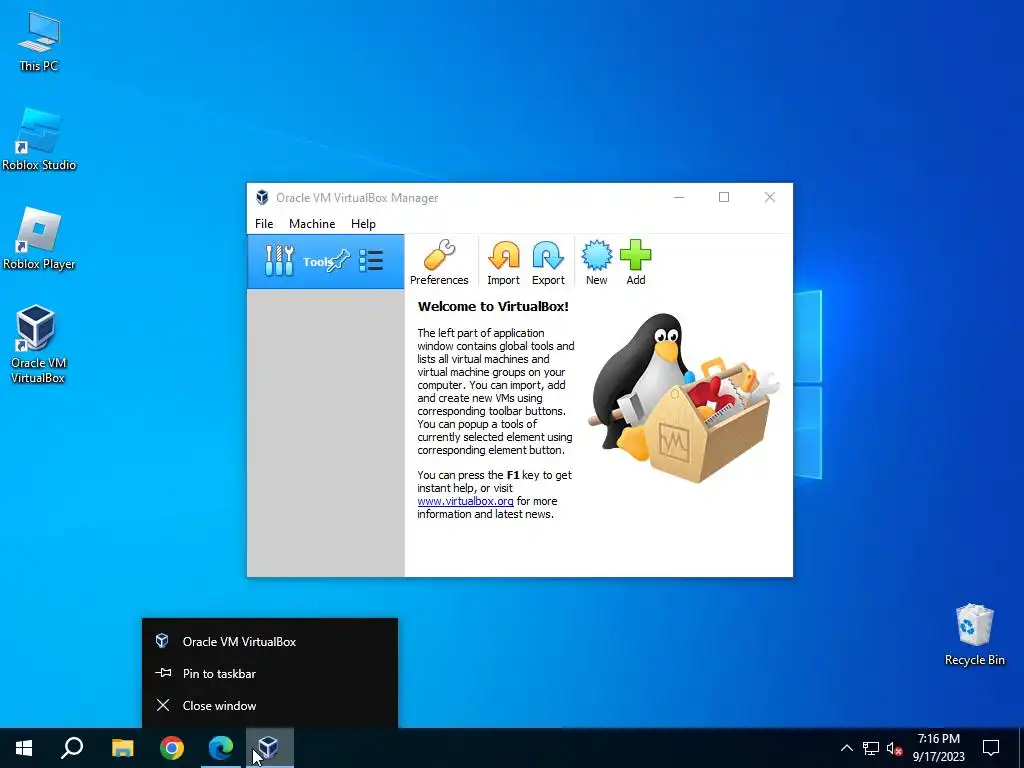
Task: Choose Oracle VM VirtualBox in jump list
Action: 270,641
